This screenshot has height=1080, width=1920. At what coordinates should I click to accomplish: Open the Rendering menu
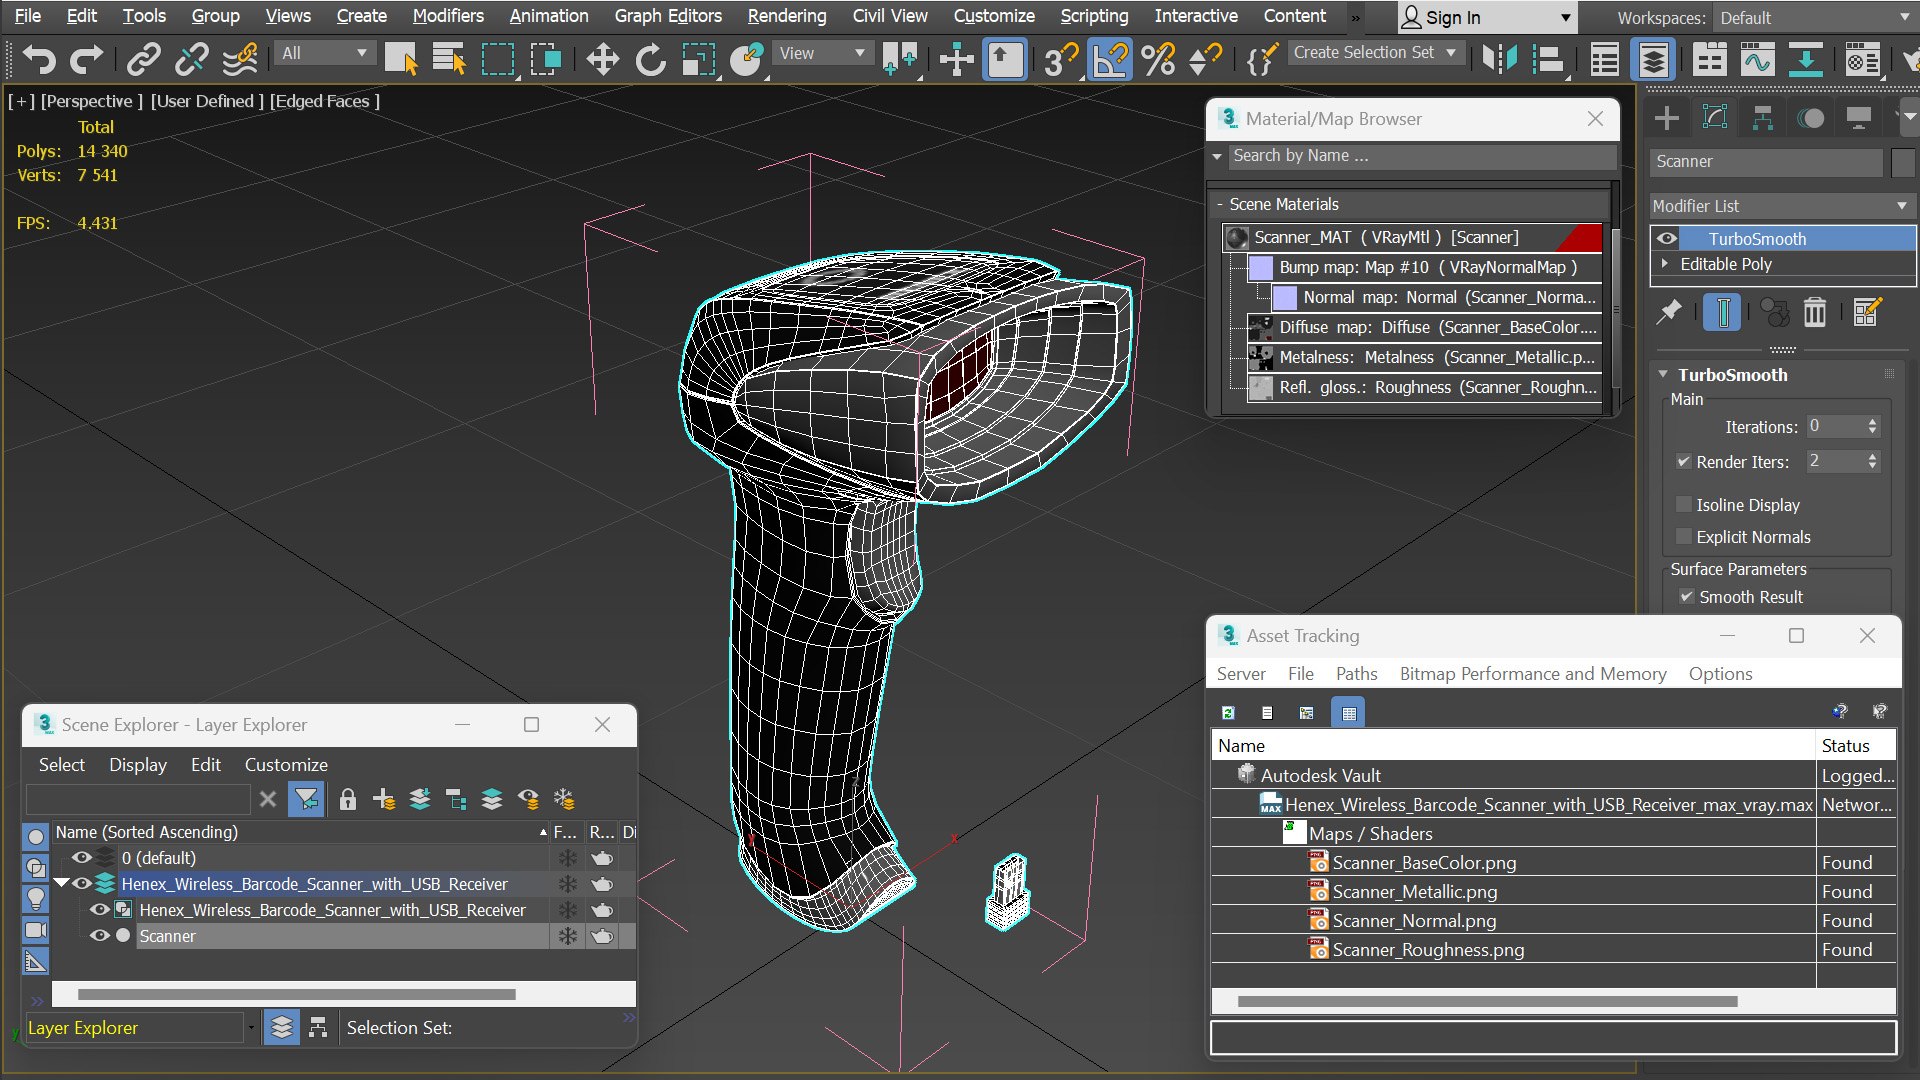[787, 16]
